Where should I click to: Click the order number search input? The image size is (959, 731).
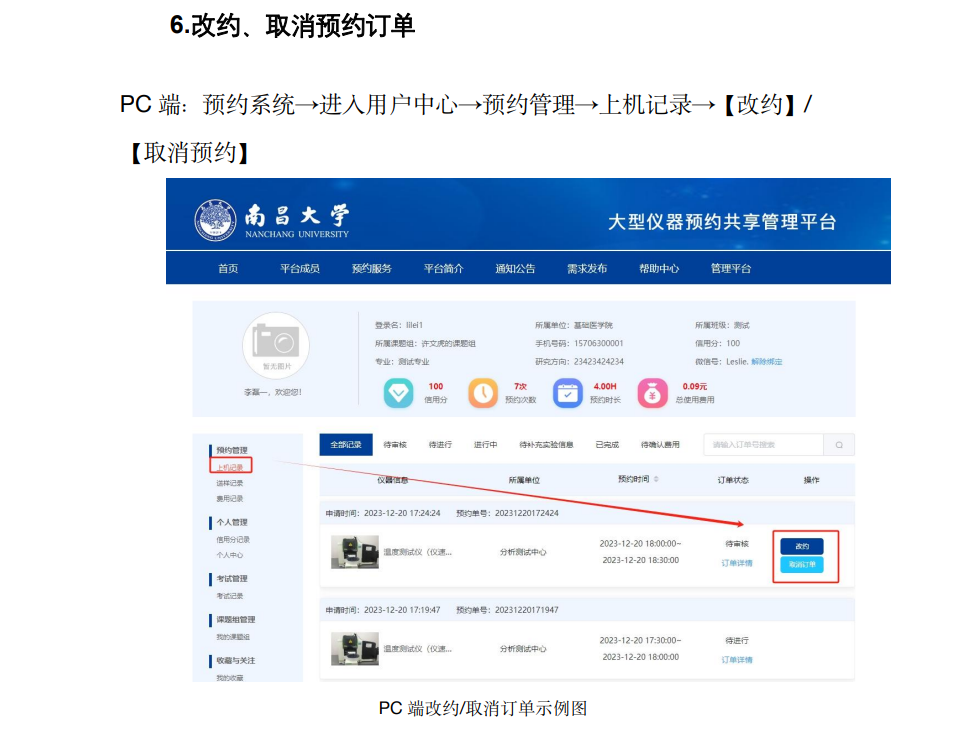pyautogui.click(x=763, y=445)
